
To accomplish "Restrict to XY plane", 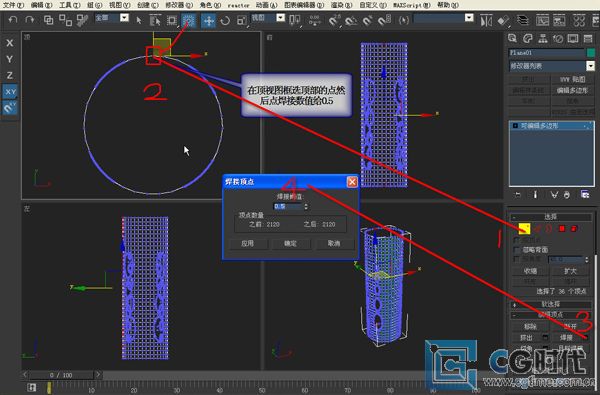I will point(10,91).
